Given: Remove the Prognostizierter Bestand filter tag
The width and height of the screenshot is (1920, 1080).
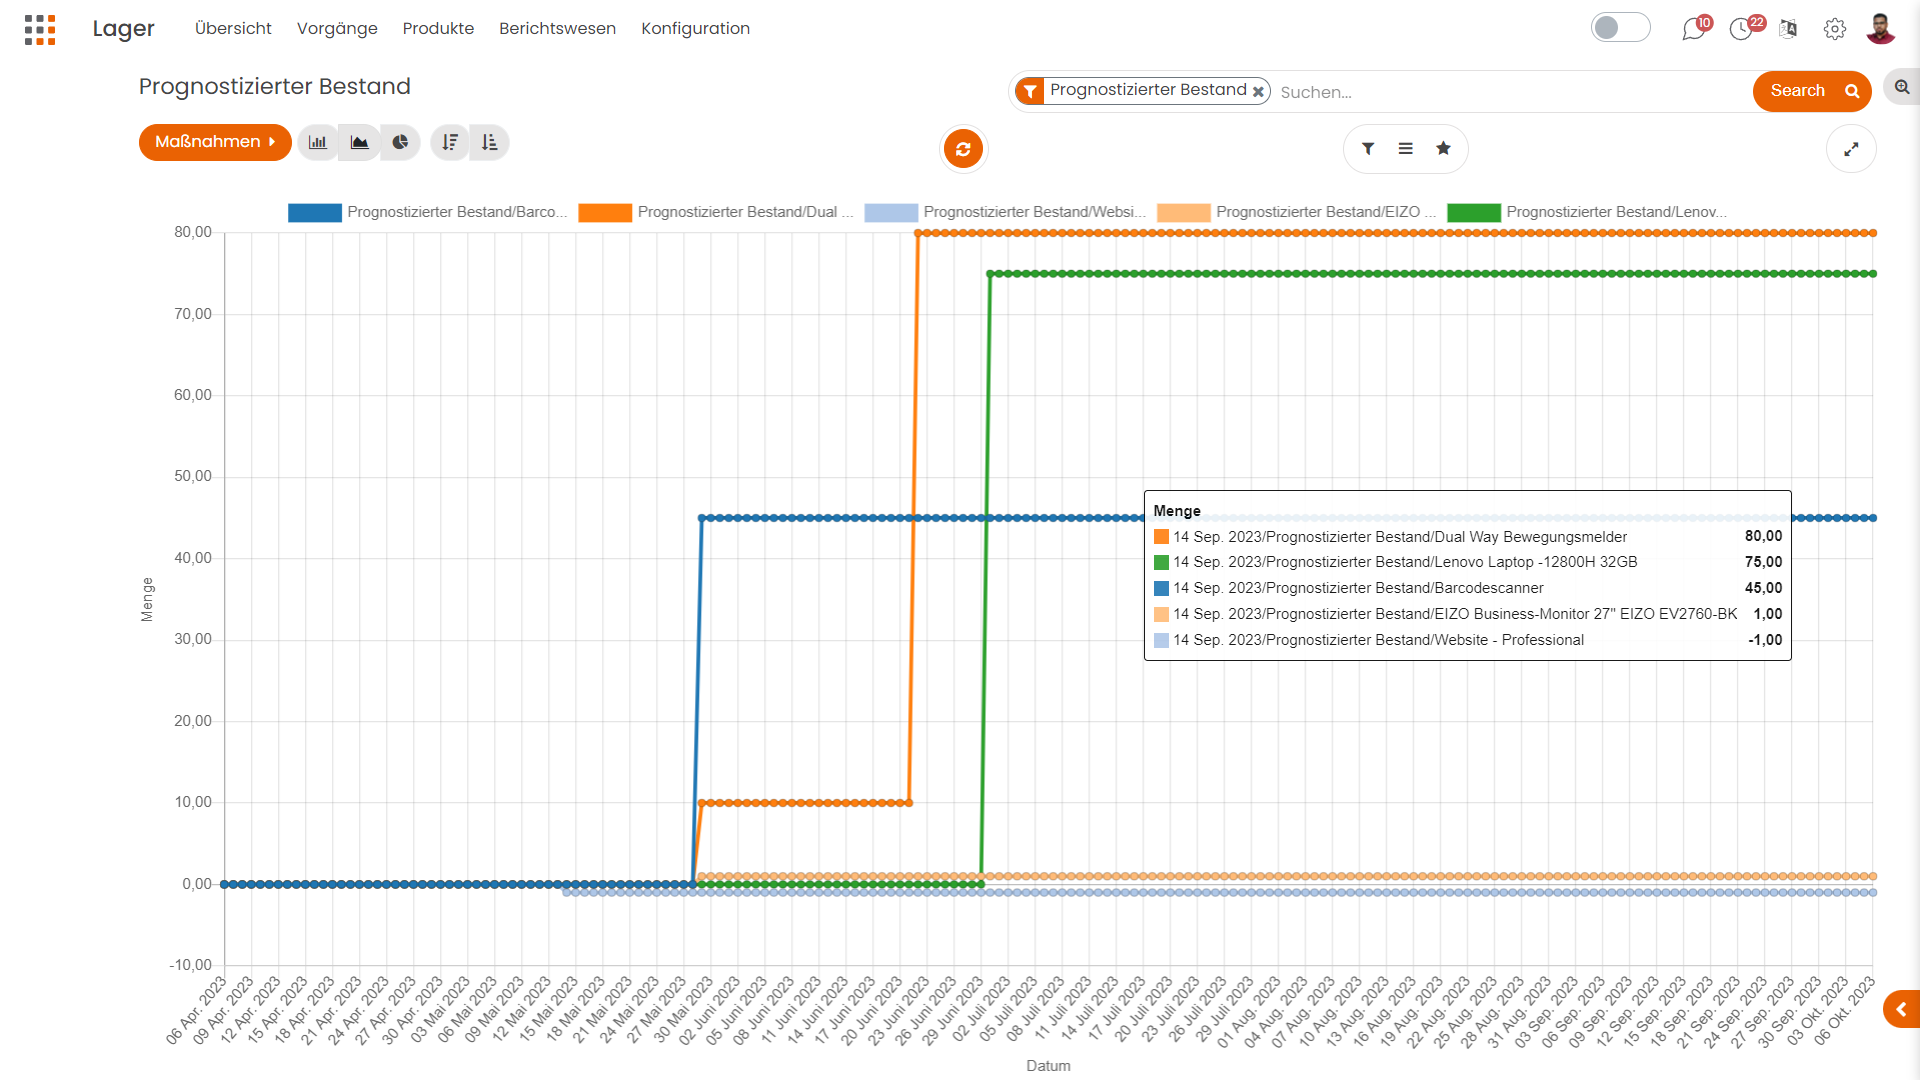Looking at the screenshot, I should pos(1258,91).
